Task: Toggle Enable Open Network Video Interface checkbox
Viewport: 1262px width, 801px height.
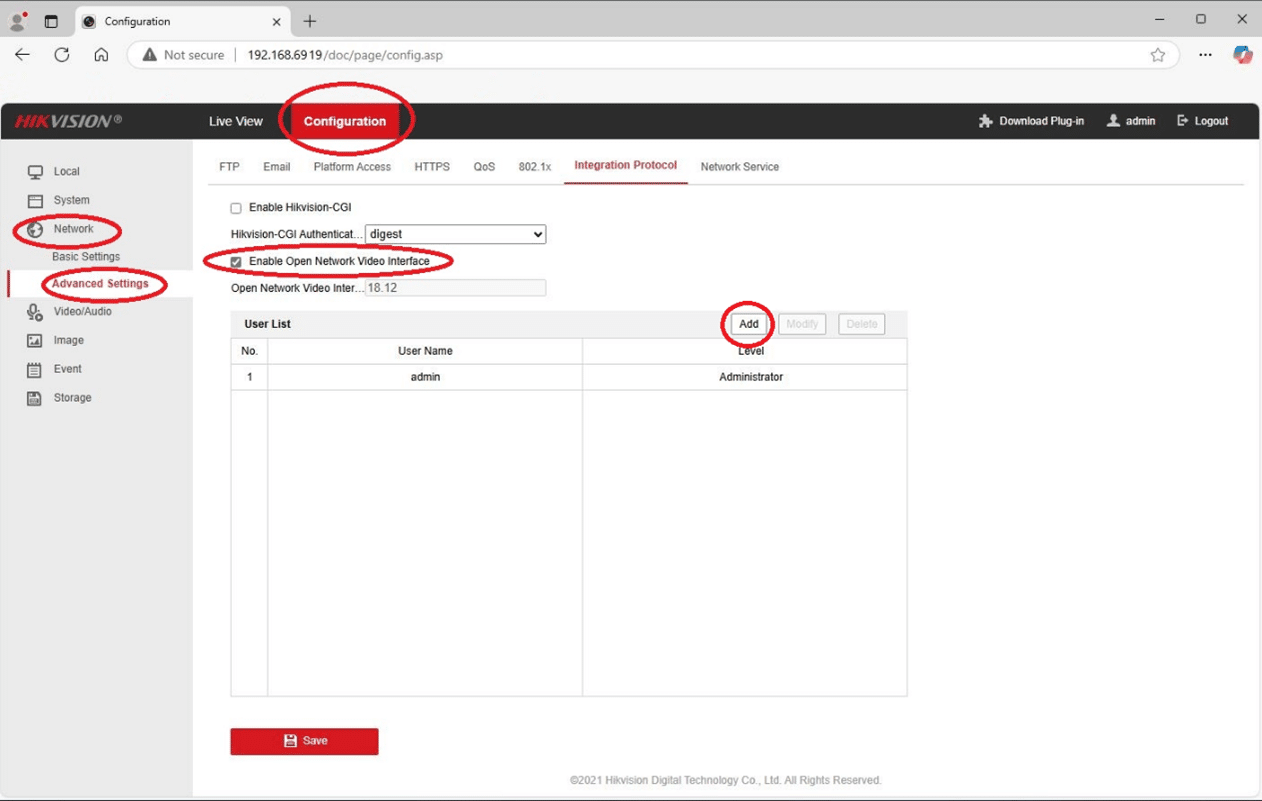Action: coord(236,262)
